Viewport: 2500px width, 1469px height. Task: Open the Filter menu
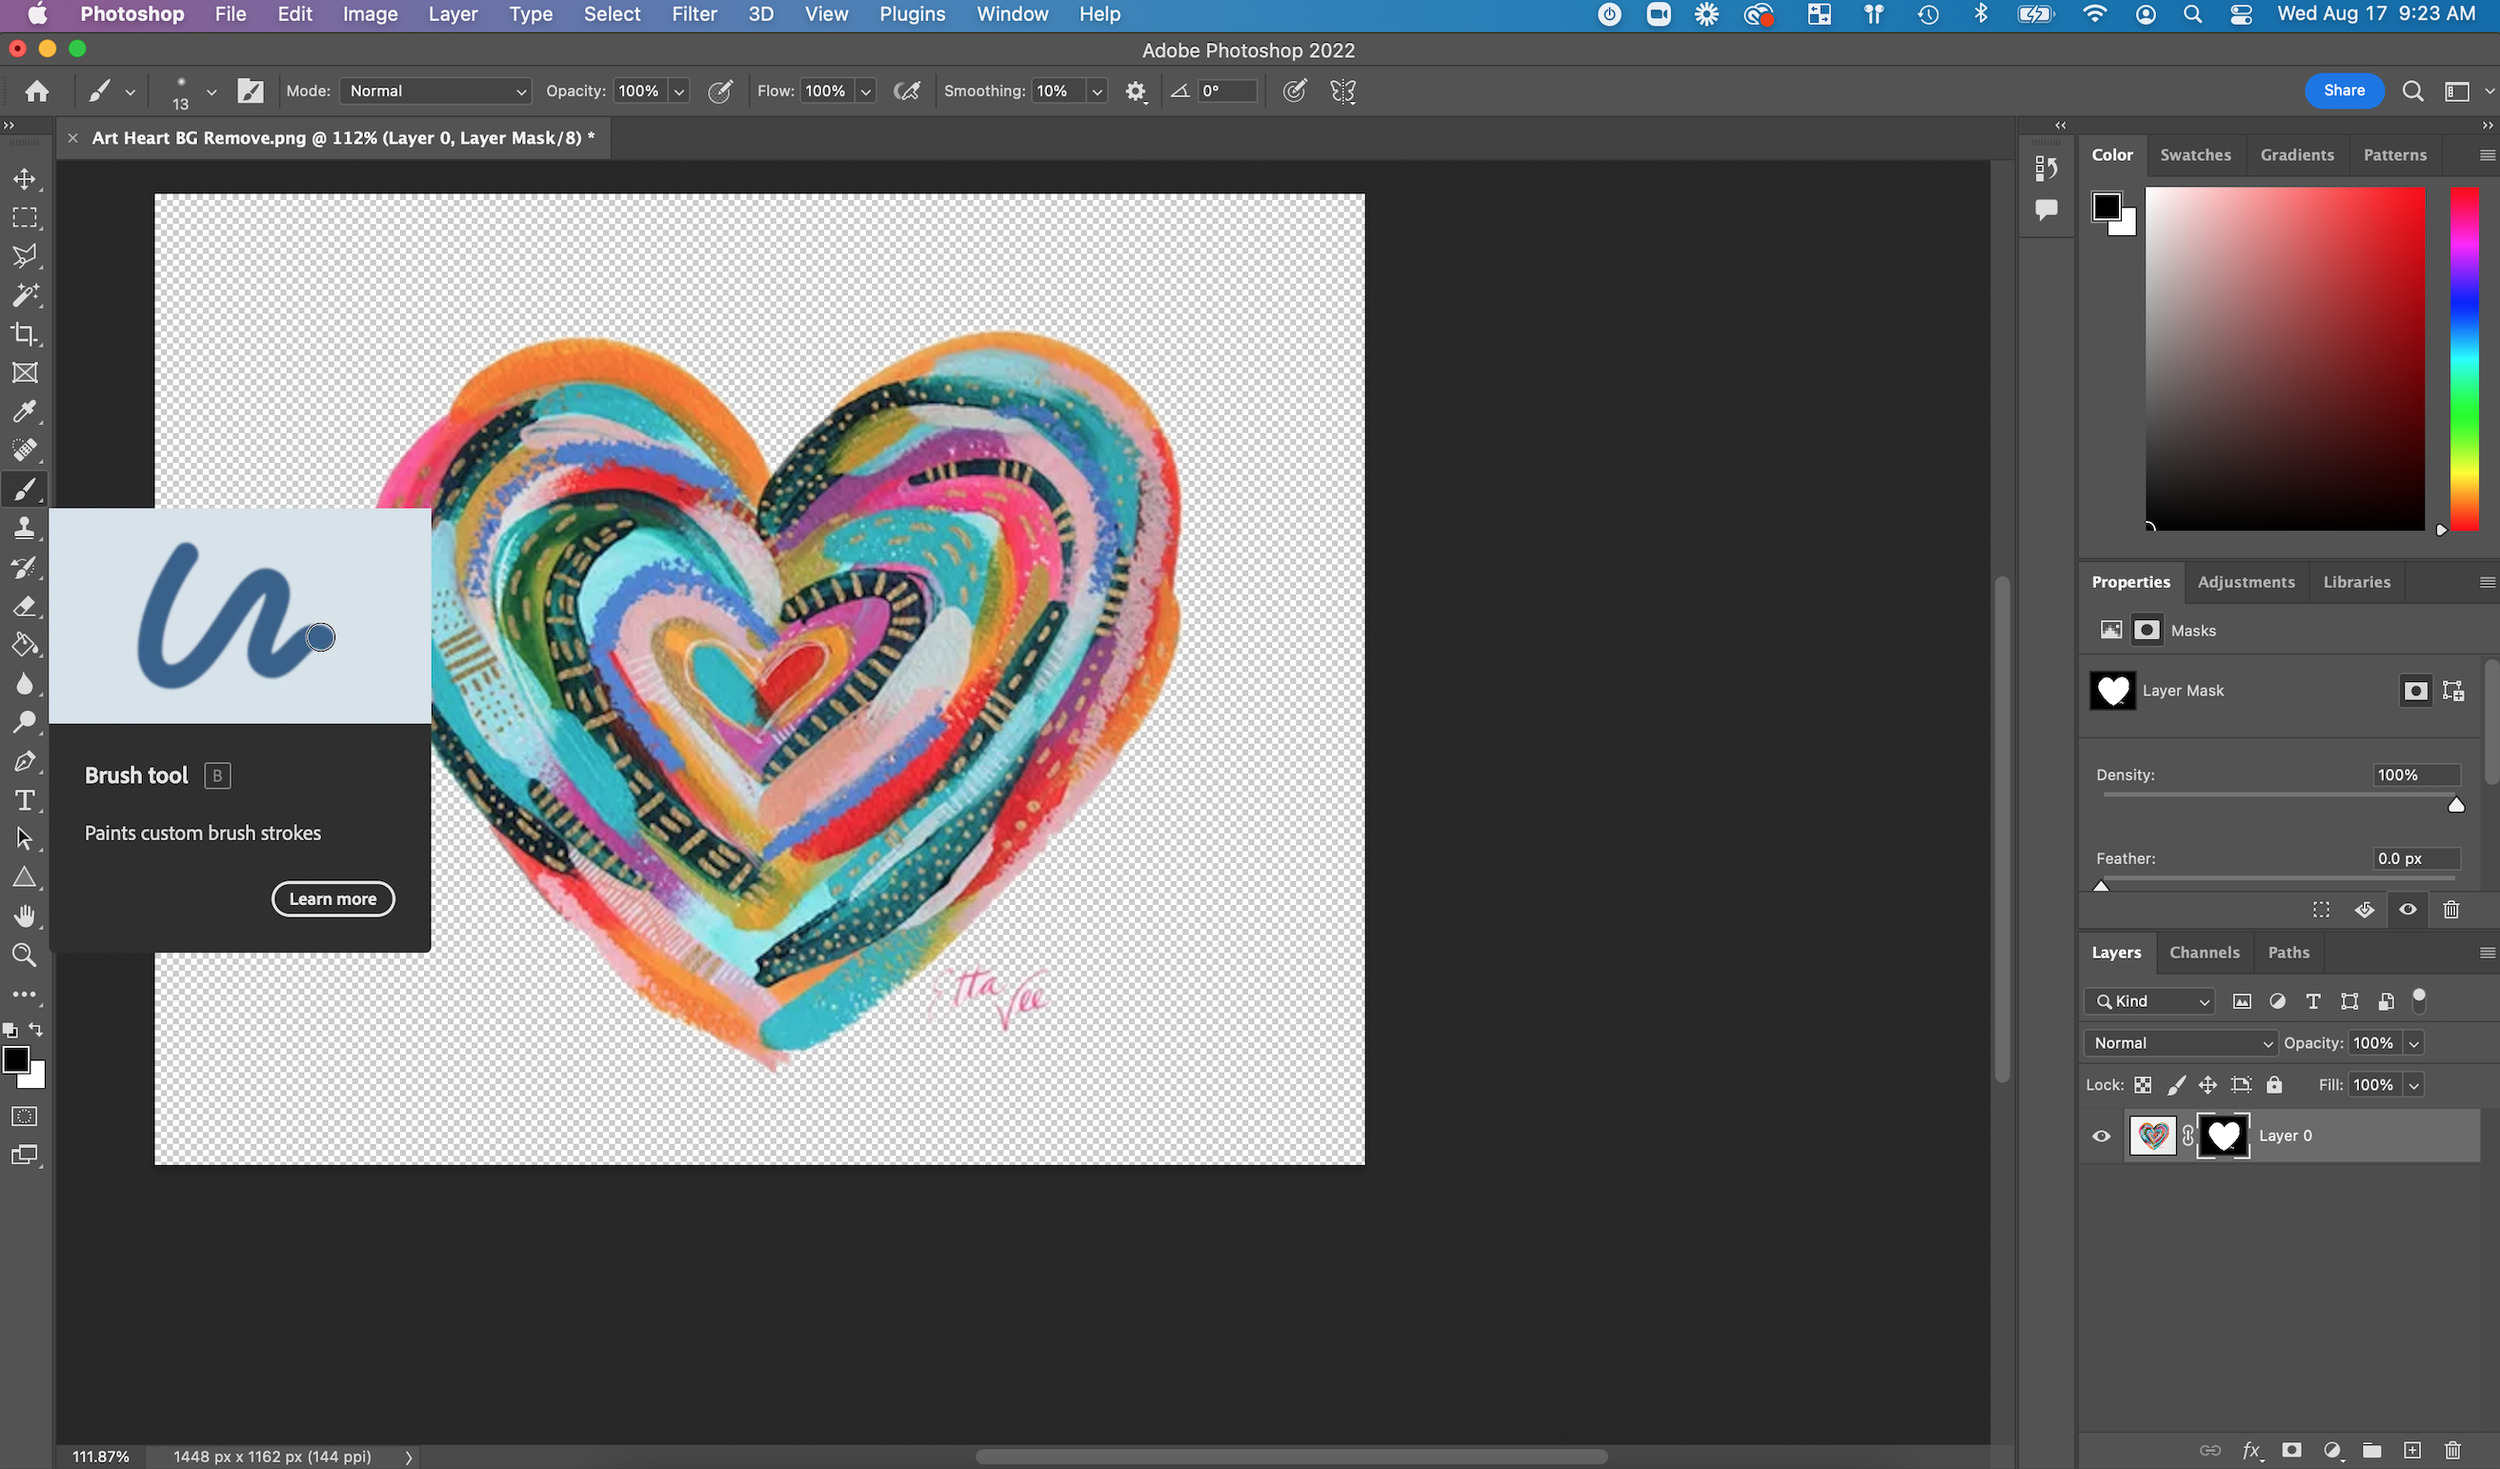(693, 14)
